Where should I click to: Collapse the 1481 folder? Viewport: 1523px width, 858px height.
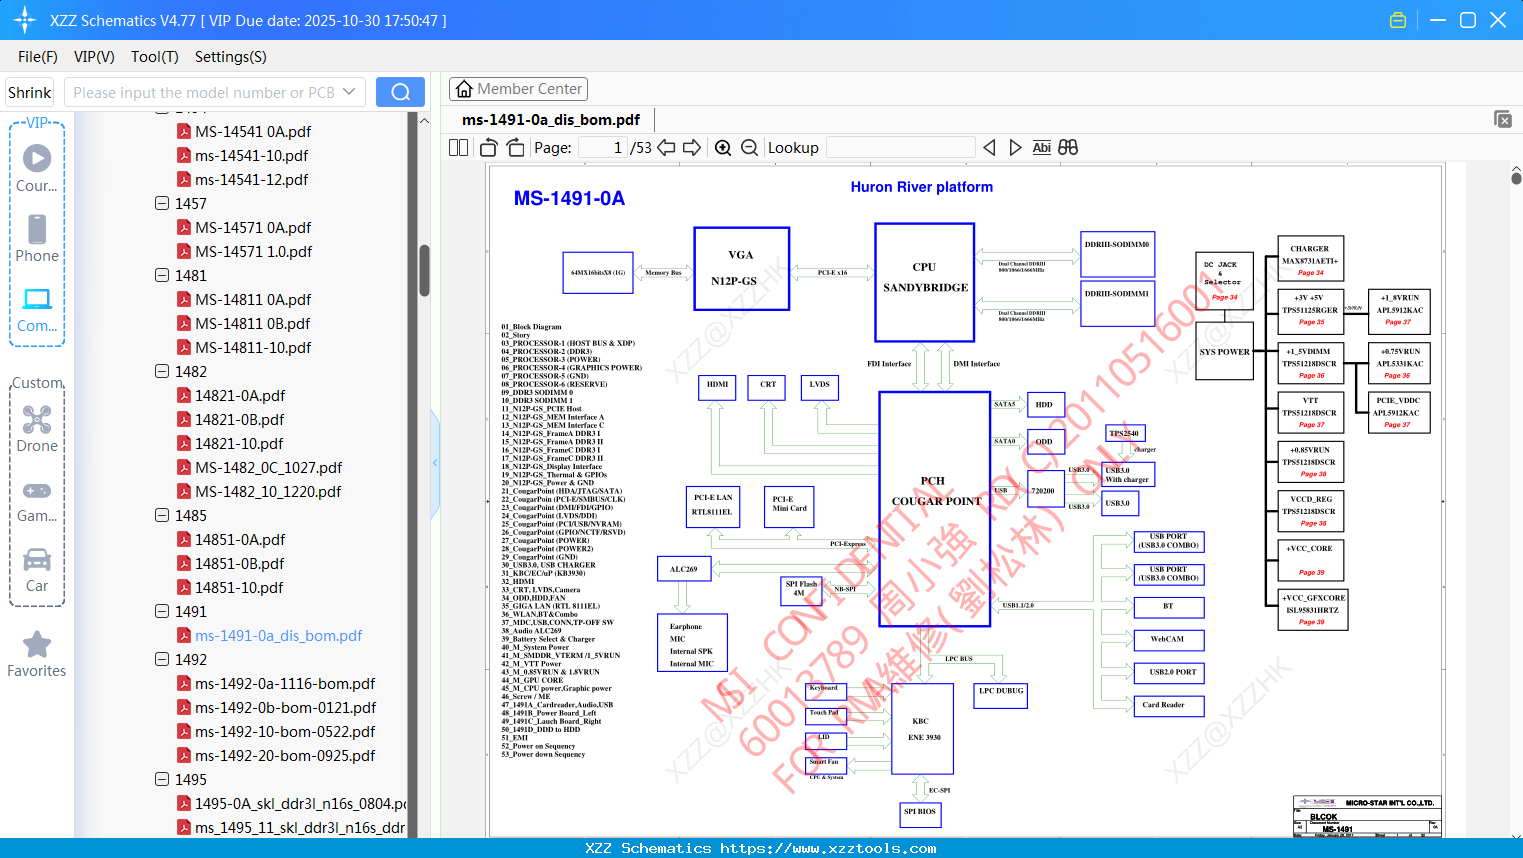point(162,275)
